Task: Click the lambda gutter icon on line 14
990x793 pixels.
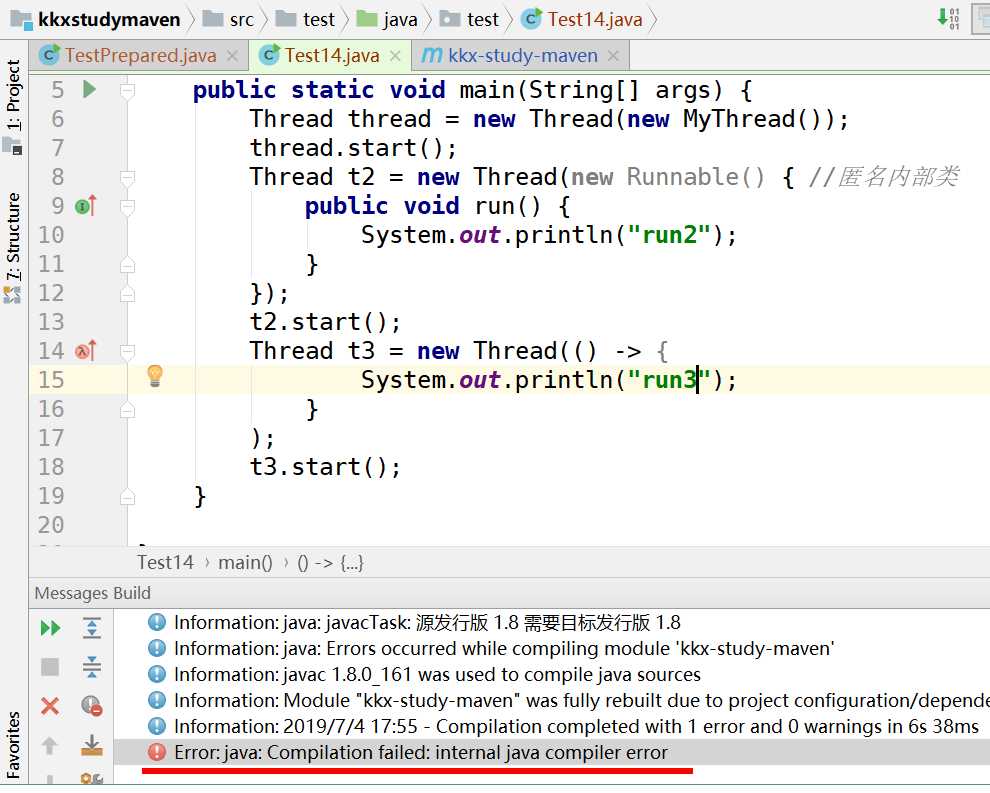Action: tap(86, 350)
